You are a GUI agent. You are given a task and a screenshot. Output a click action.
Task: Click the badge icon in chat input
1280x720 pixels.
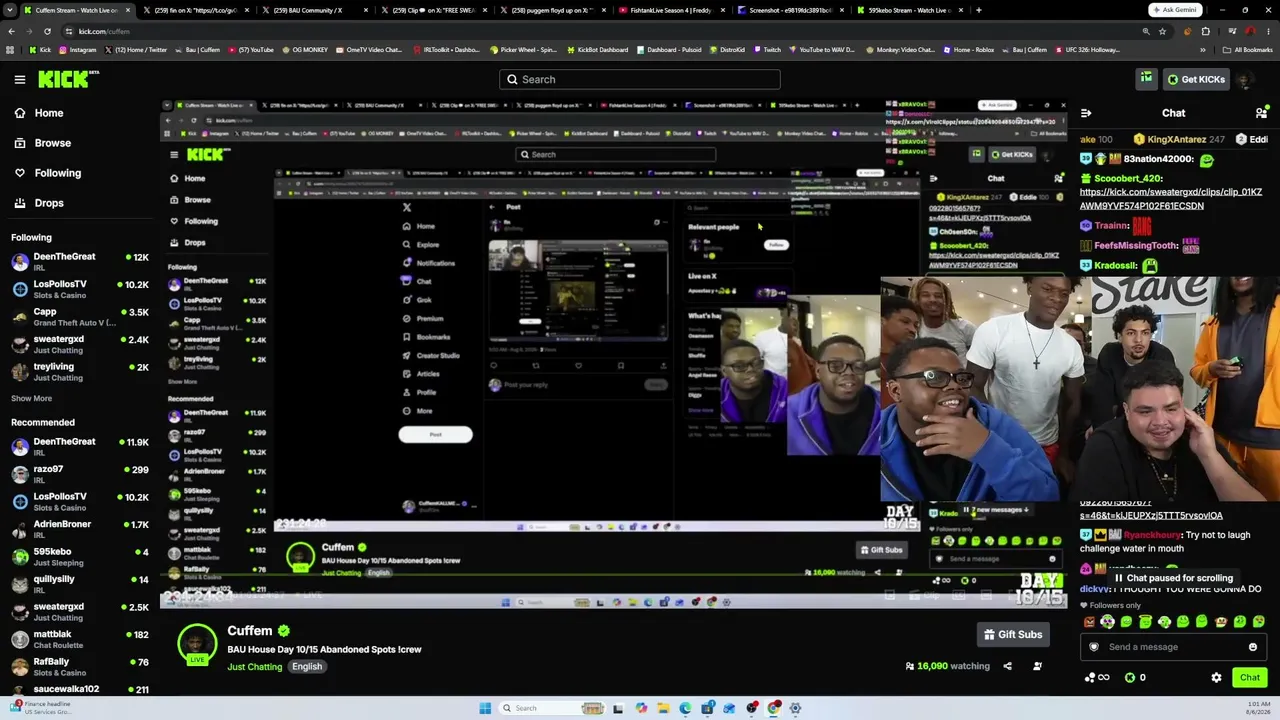click(1093, 647)
